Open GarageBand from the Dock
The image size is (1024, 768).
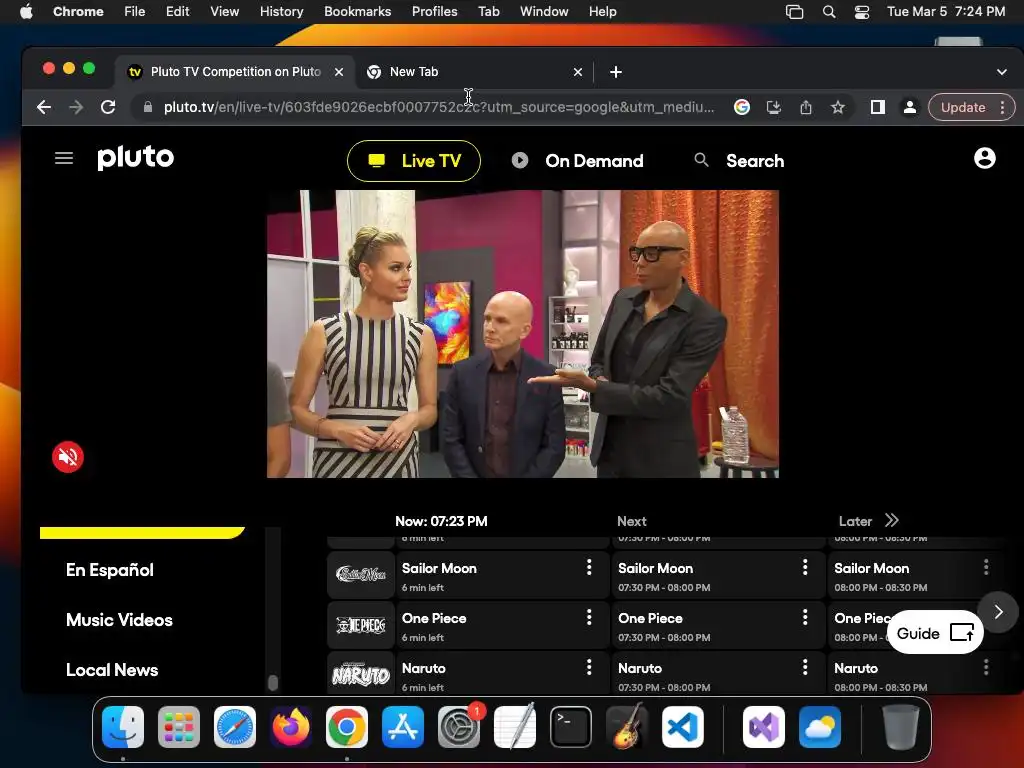pos(627,727)
